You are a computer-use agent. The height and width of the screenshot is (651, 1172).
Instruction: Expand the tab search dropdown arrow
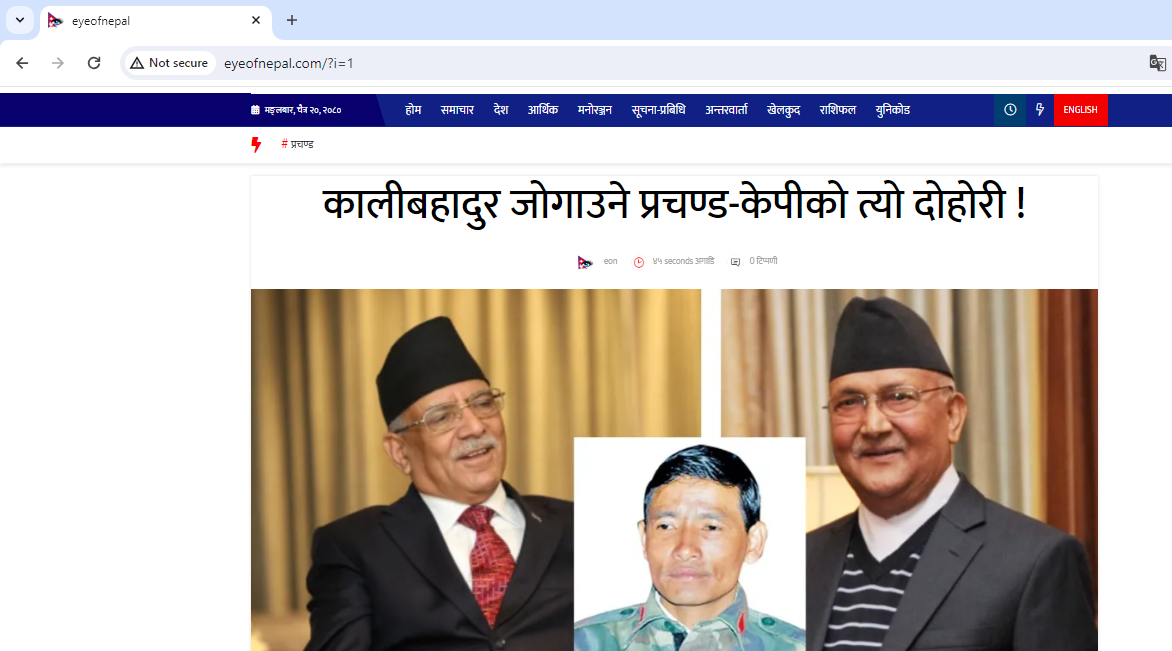[20, 20]
